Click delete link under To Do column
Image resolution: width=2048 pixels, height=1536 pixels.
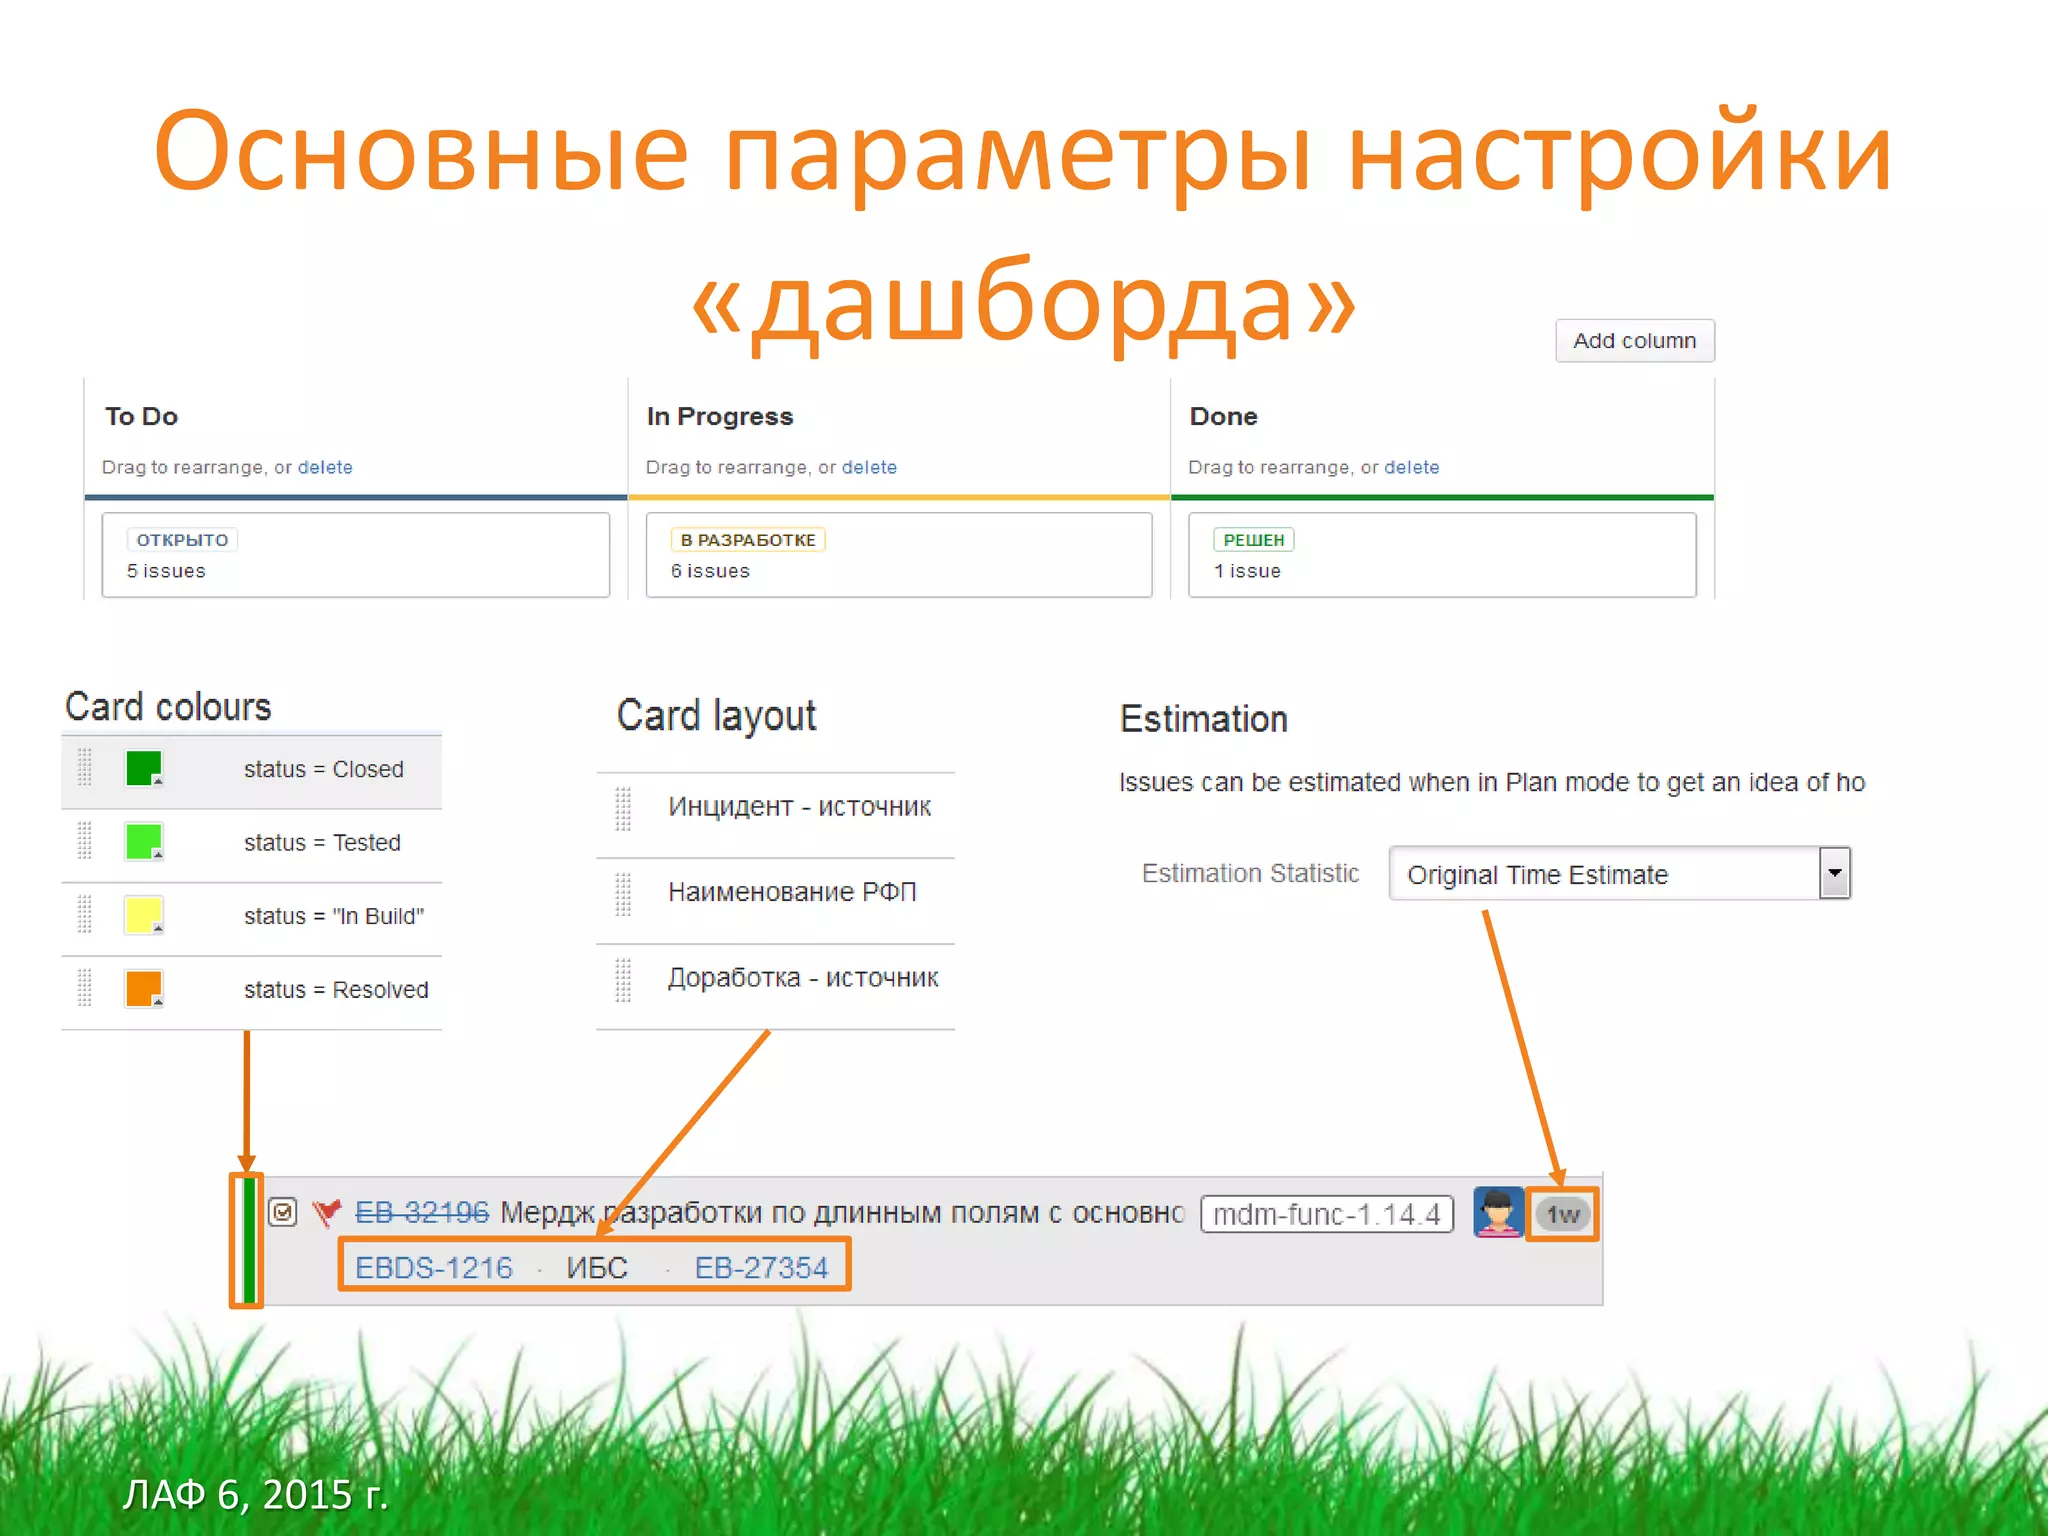click(x=325, y=467)
